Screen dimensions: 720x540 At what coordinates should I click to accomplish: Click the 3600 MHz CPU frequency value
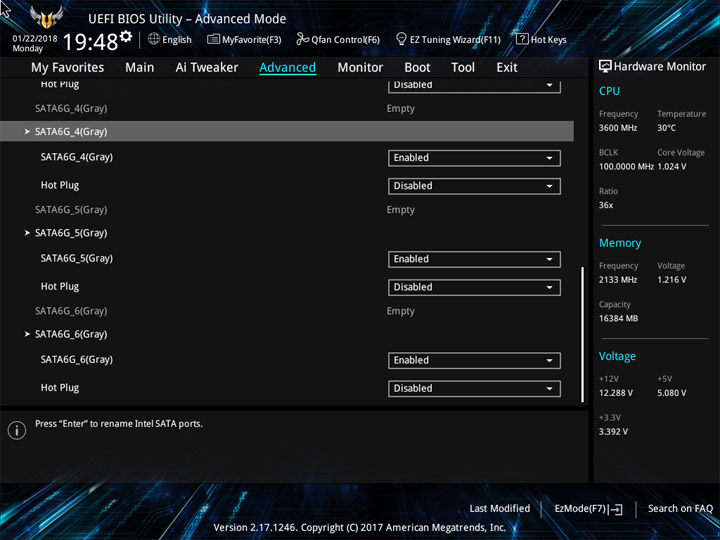618,128
